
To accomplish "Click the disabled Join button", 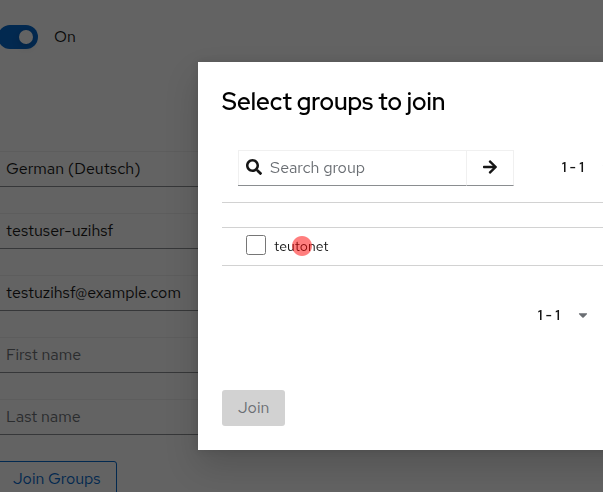I will (253, 408).
